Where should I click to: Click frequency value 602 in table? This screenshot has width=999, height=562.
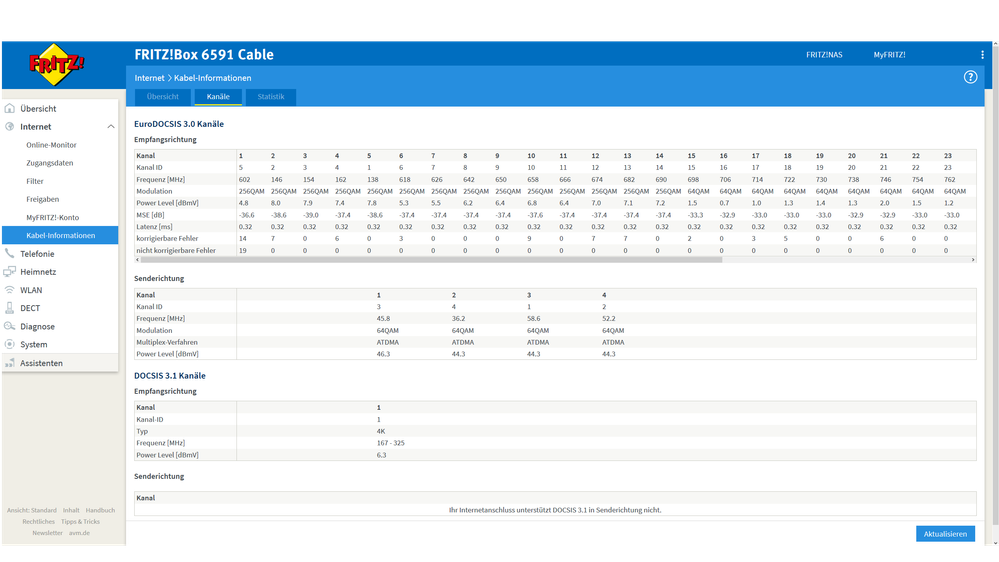(x=244, y=180)
